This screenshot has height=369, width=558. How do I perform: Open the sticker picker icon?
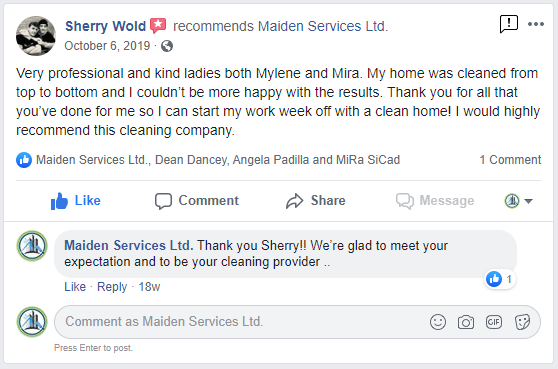(522, 322)
